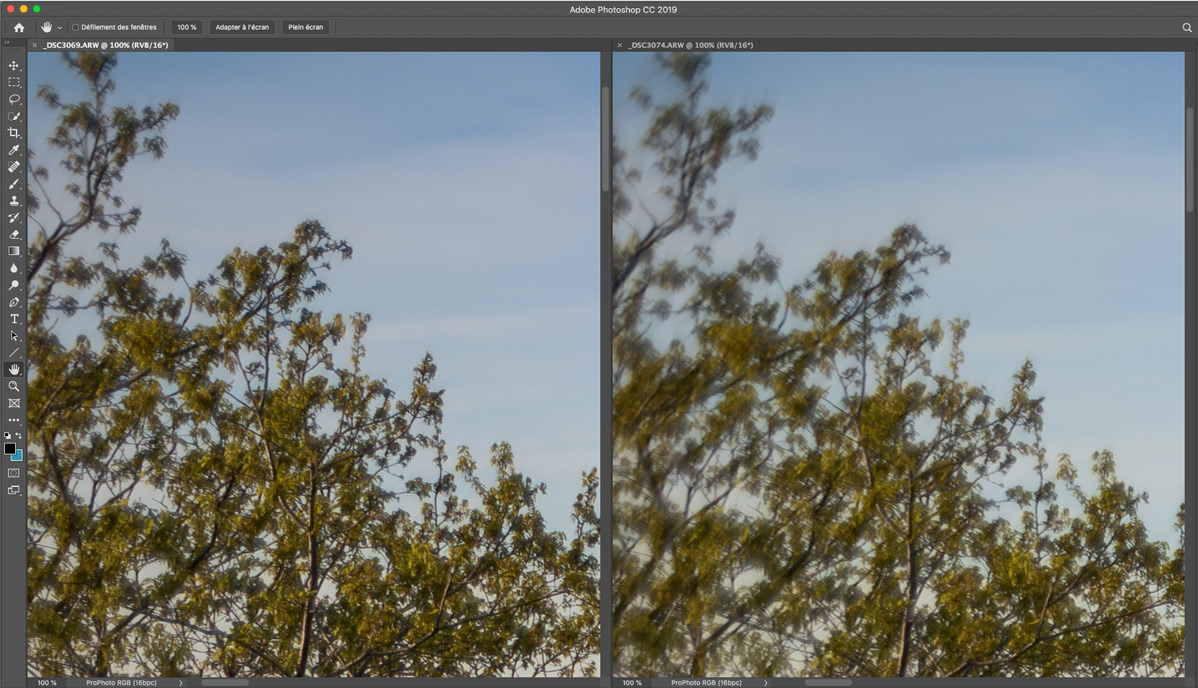Image resolution: width=1198 pixels, height=688 pixels.
Task: Open the search icon at top right
Action: (x=1187, y=28)
